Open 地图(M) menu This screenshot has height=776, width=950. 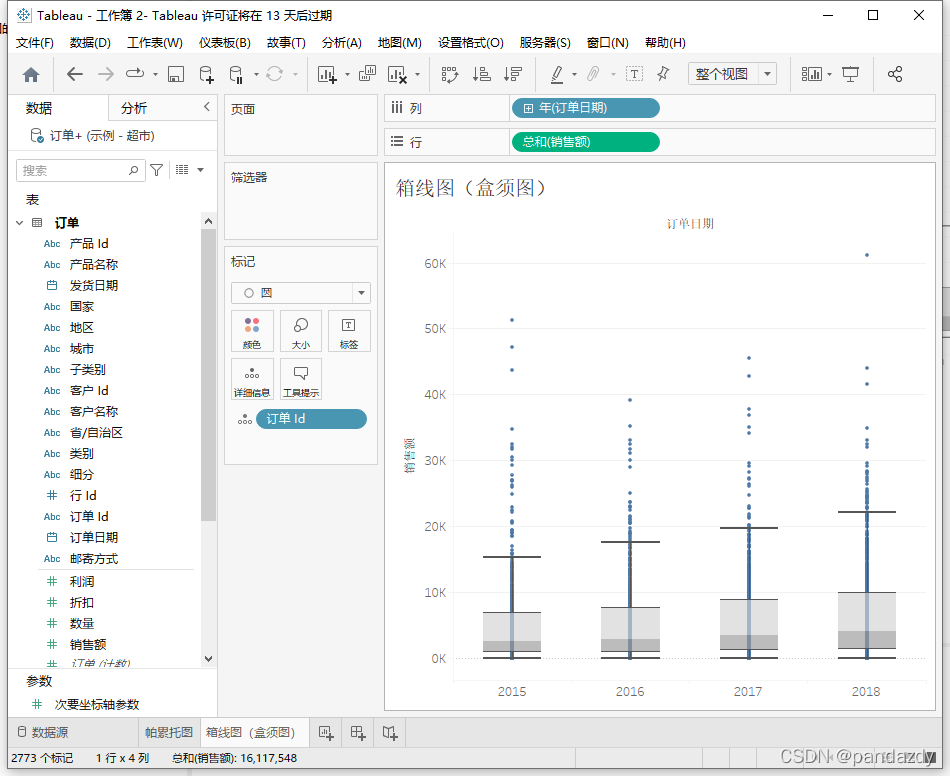[400, 43]
